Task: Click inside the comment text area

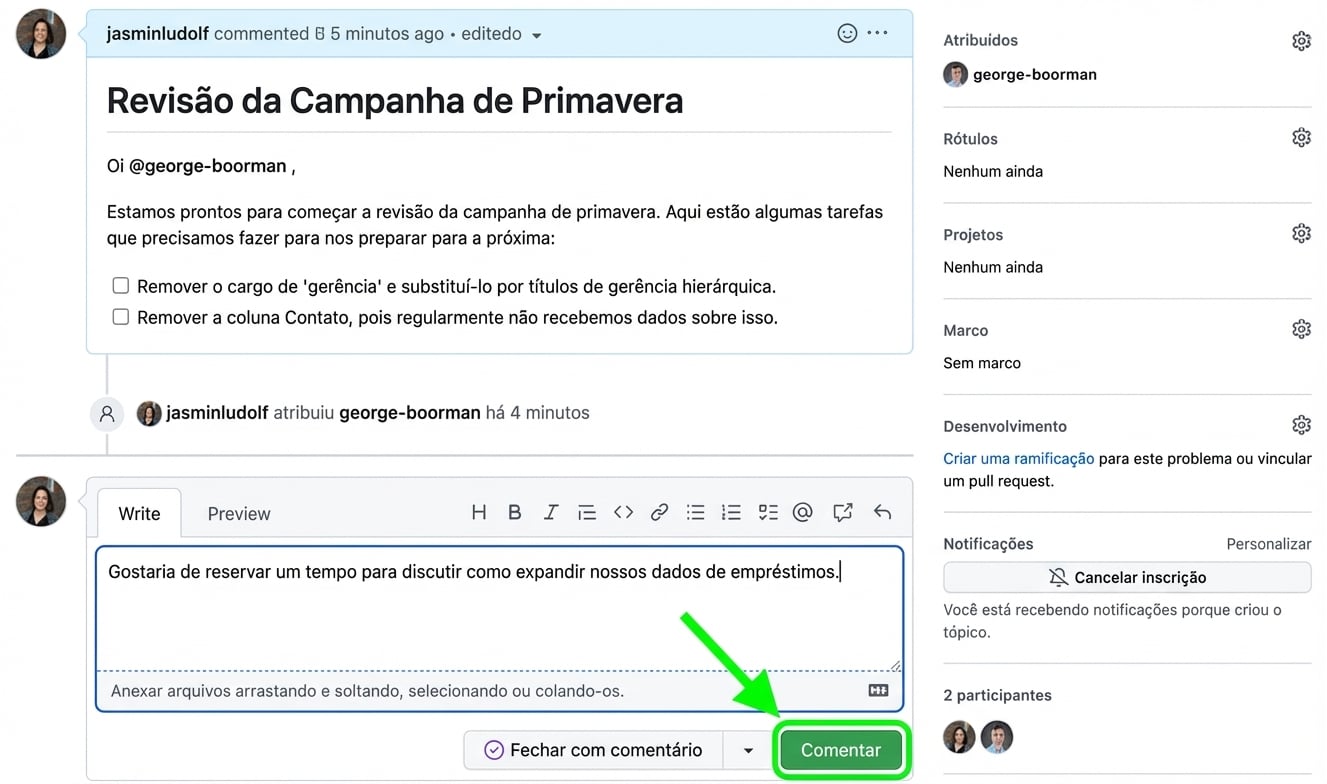Action: click(499, 608)
